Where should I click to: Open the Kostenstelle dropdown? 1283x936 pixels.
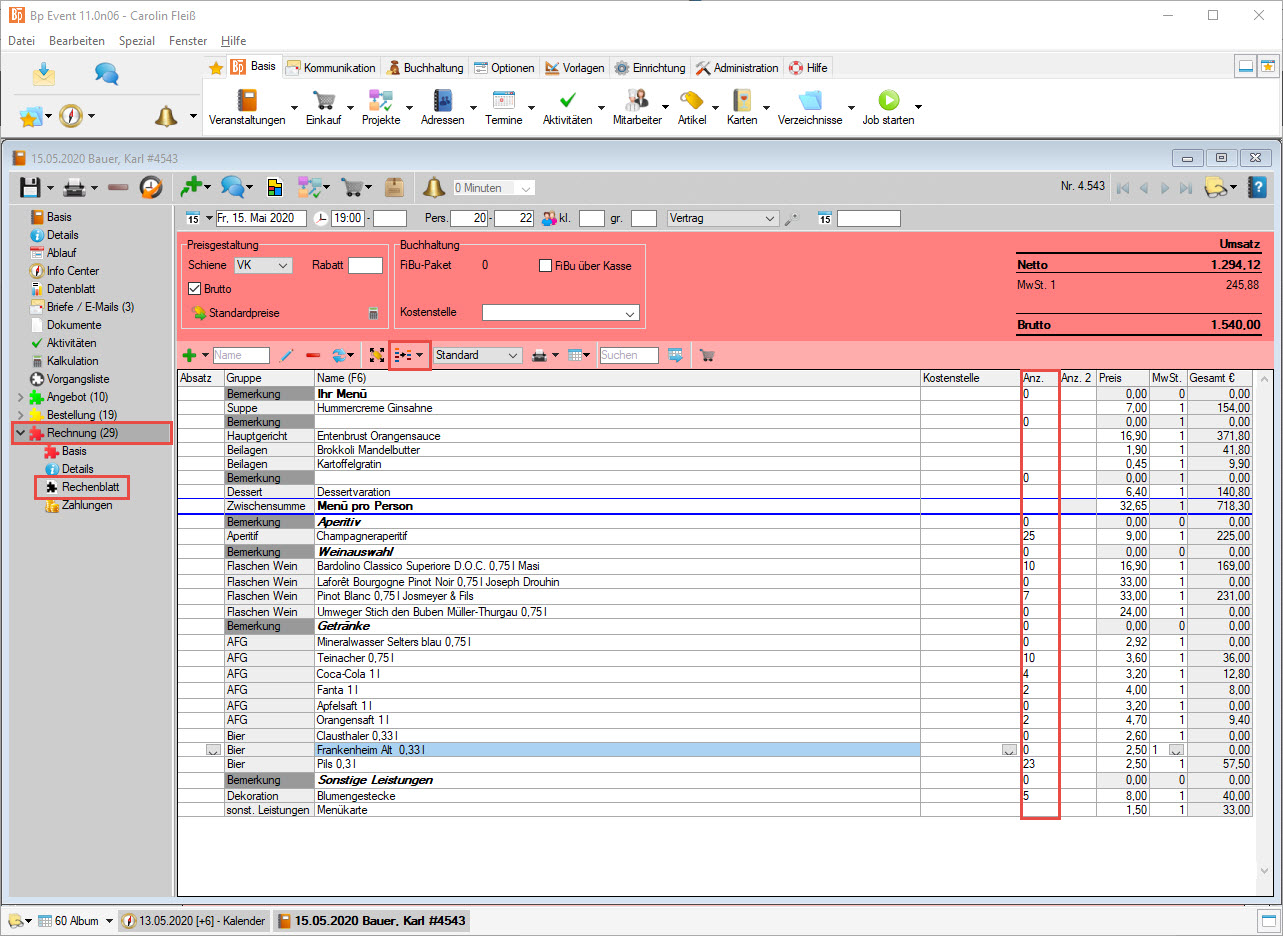click(x=630, y=313)
